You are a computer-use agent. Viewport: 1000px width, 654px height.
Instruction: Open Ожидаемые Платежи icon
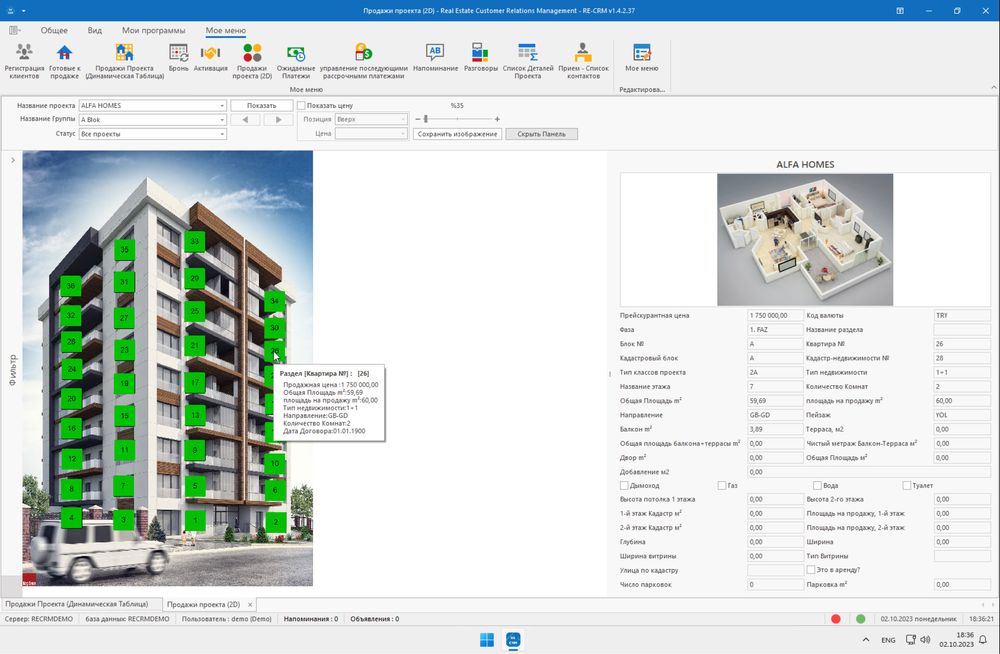pos(295,53)
